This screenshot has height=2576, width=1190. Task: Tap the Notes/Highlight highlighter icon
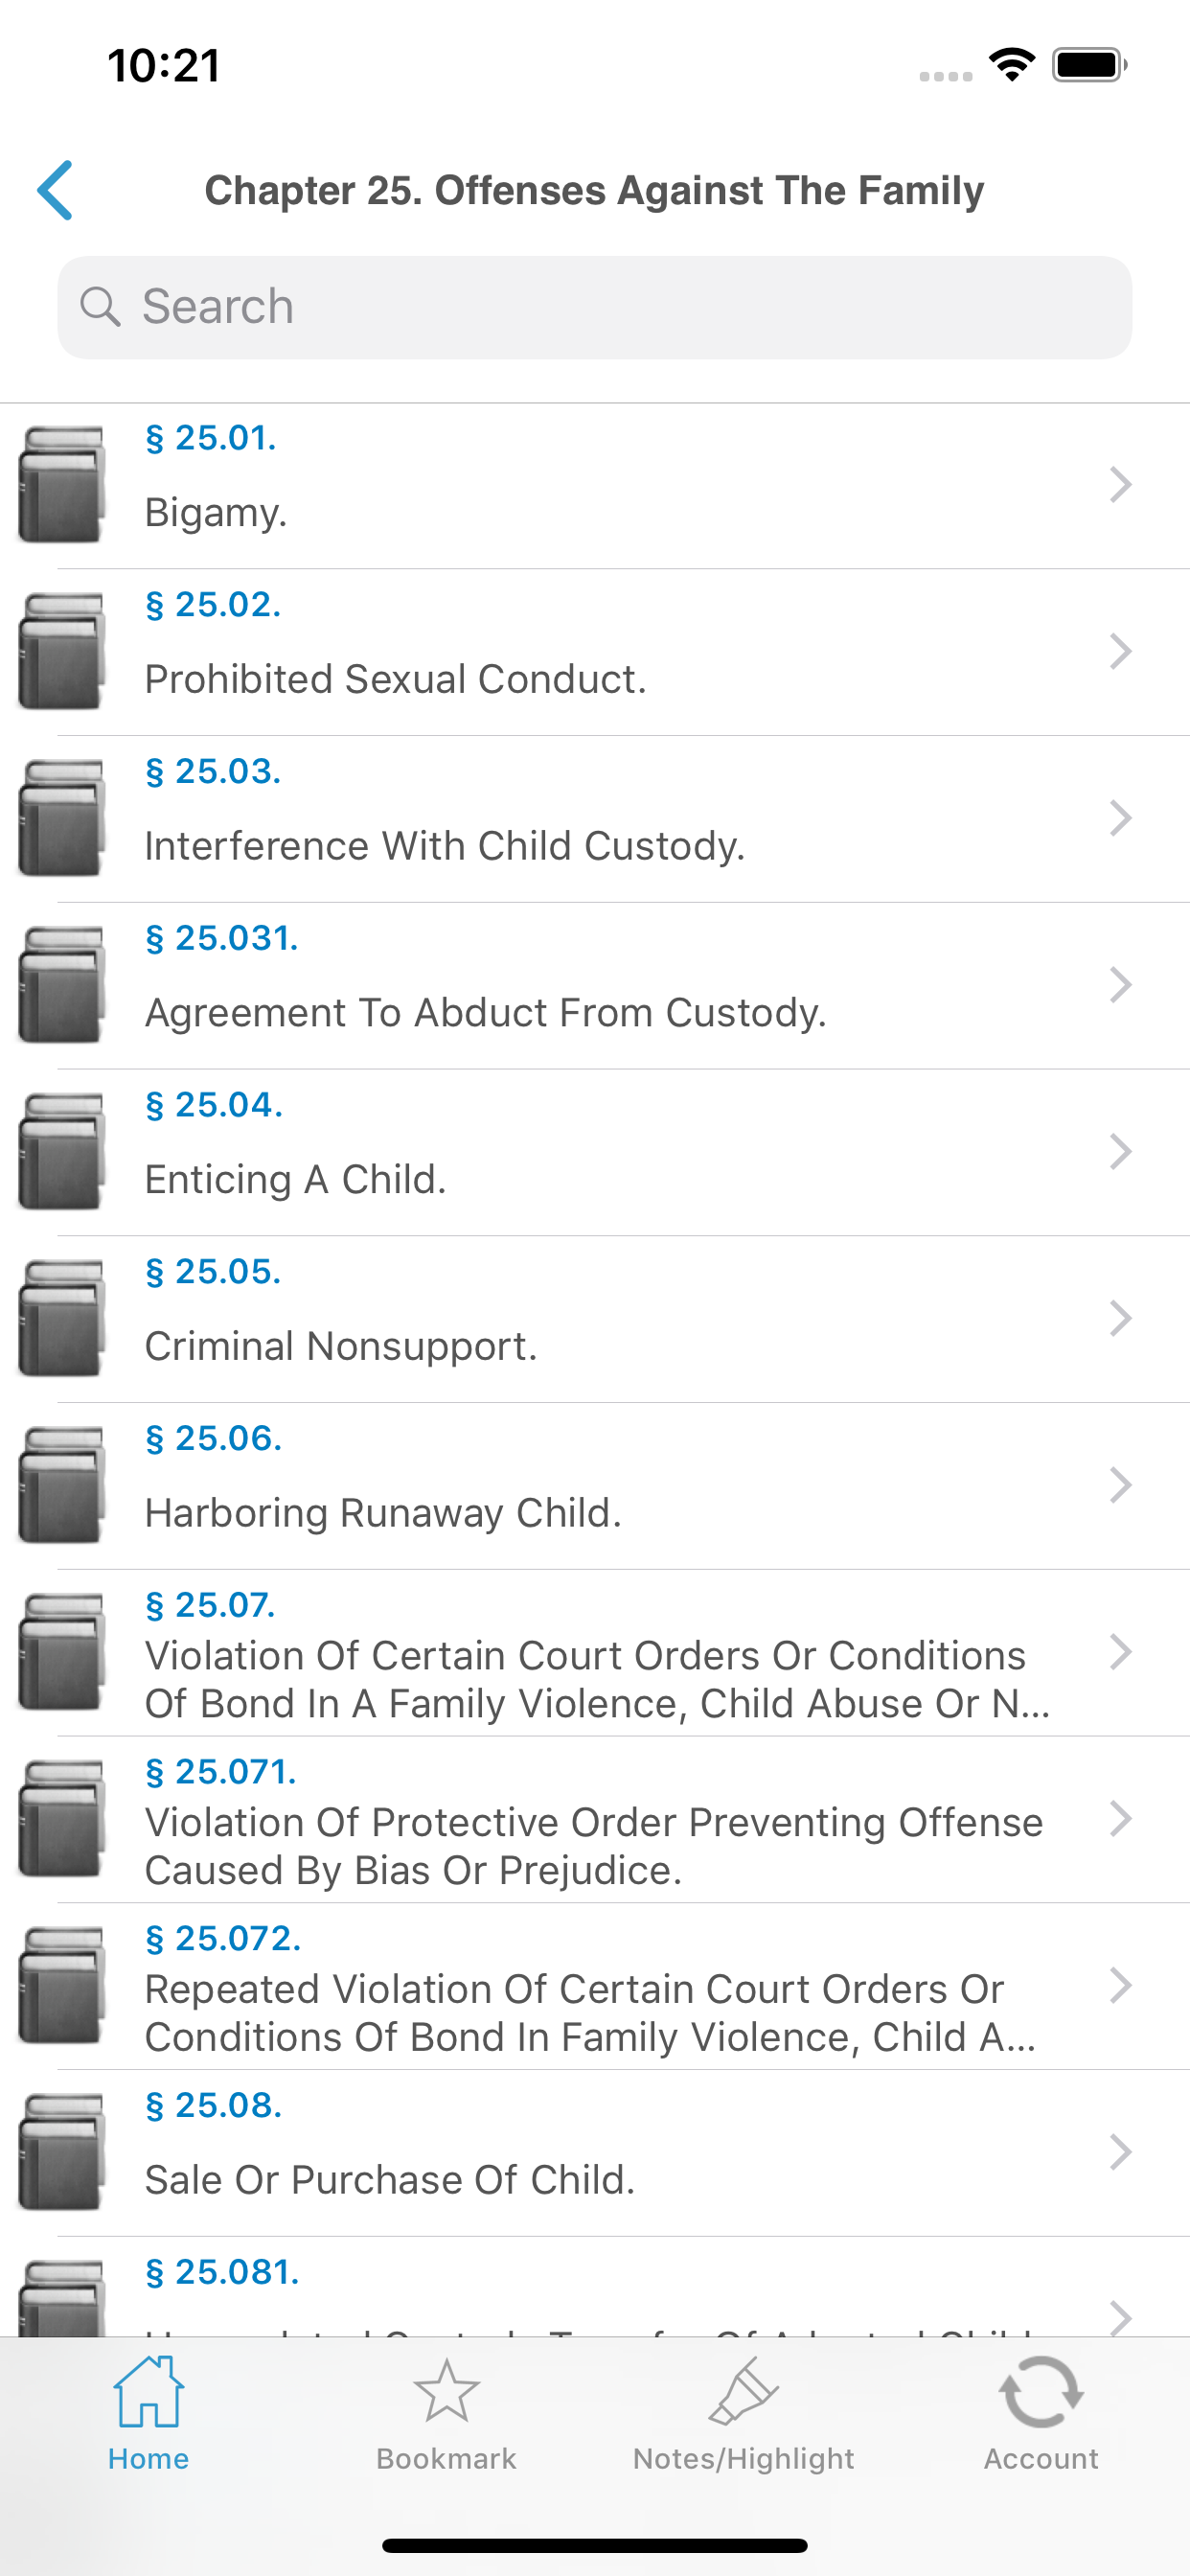743,2392
